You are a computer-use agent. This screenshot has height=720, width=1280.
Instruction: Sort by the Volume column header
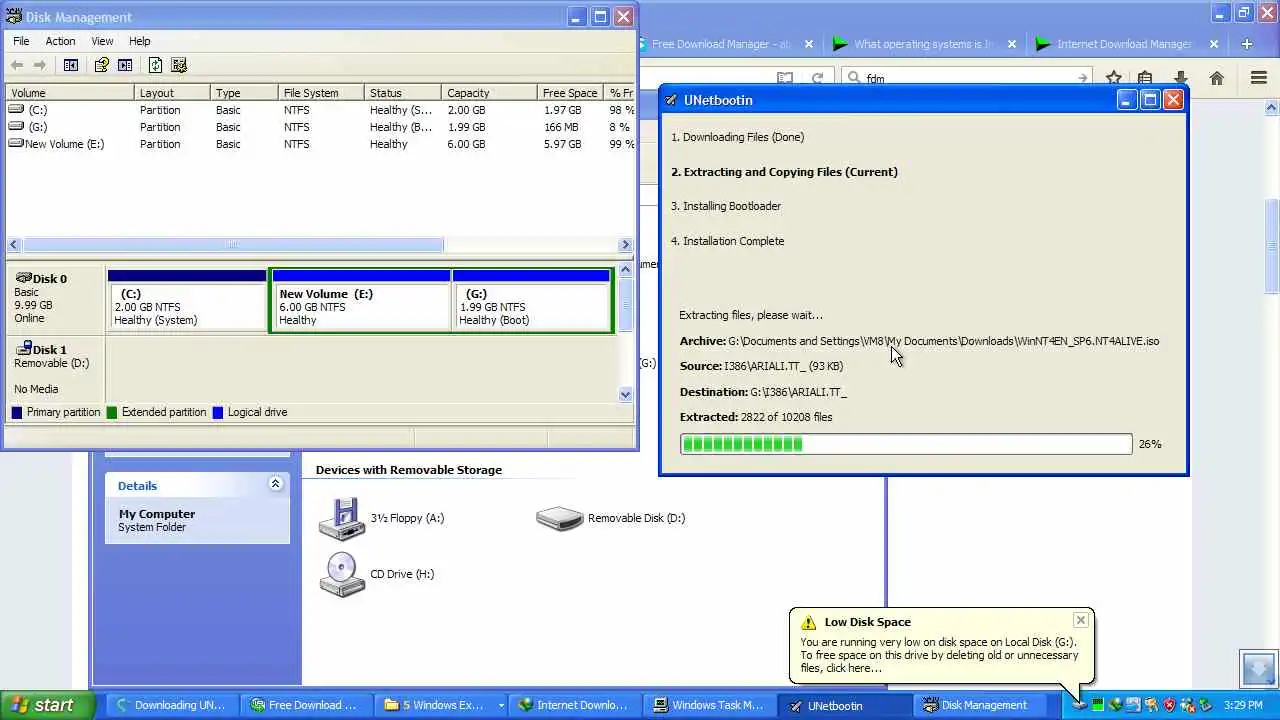[x=69, y=93]
